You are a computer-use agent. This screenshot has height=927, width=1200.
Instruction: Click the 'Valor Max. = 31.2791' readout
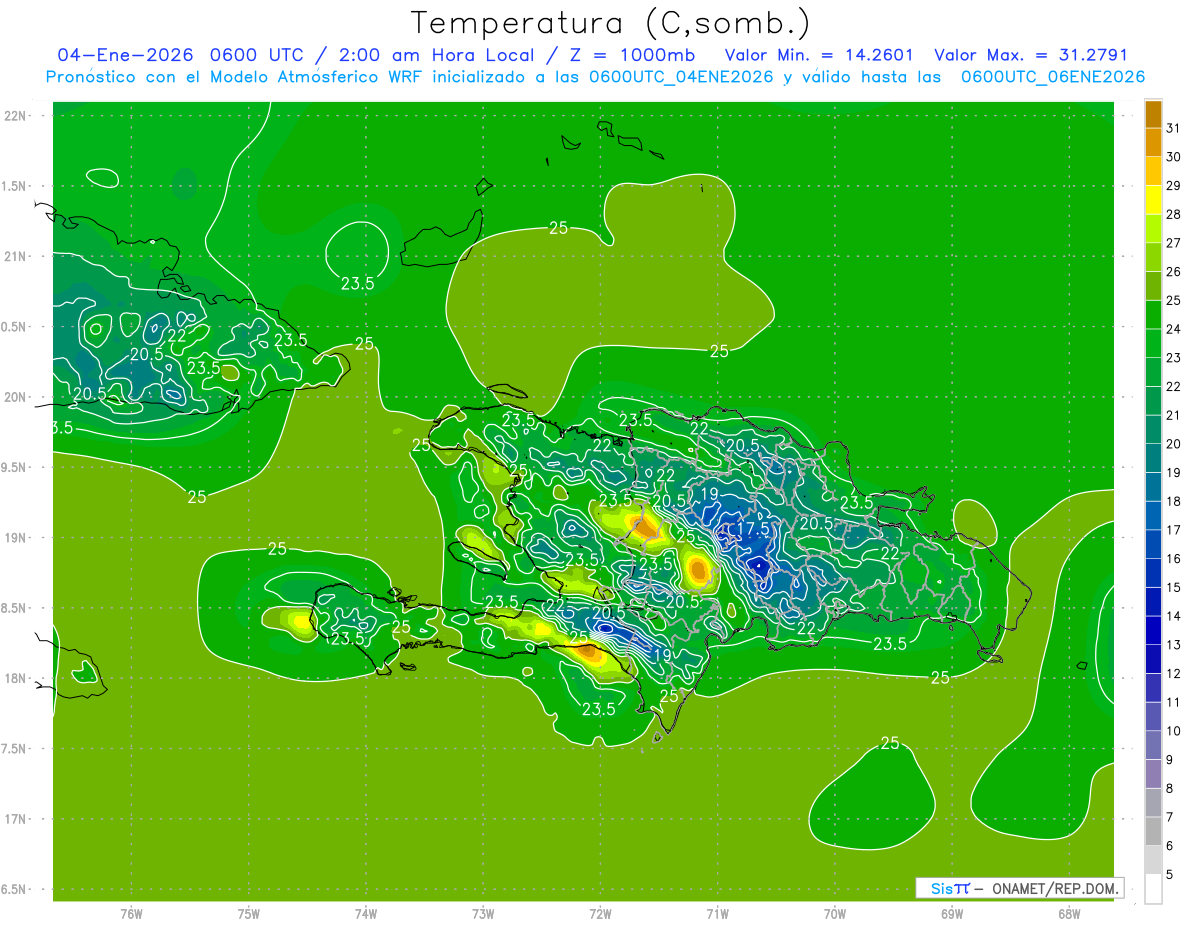(x=1032, y=55)
